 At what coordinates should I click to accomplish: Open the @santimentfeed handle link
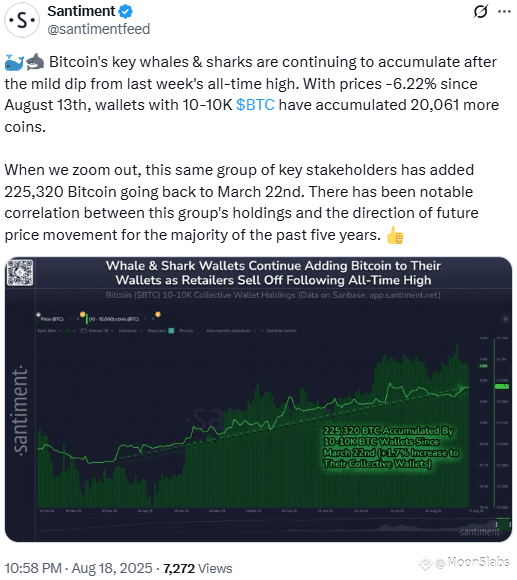(x=99, y=29)
